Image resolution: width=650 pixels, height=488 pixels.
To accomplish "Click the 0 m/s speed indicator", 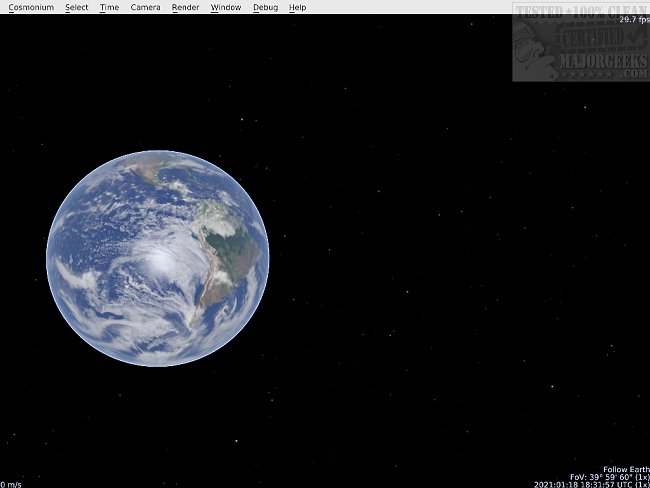I will coord(12,484).
